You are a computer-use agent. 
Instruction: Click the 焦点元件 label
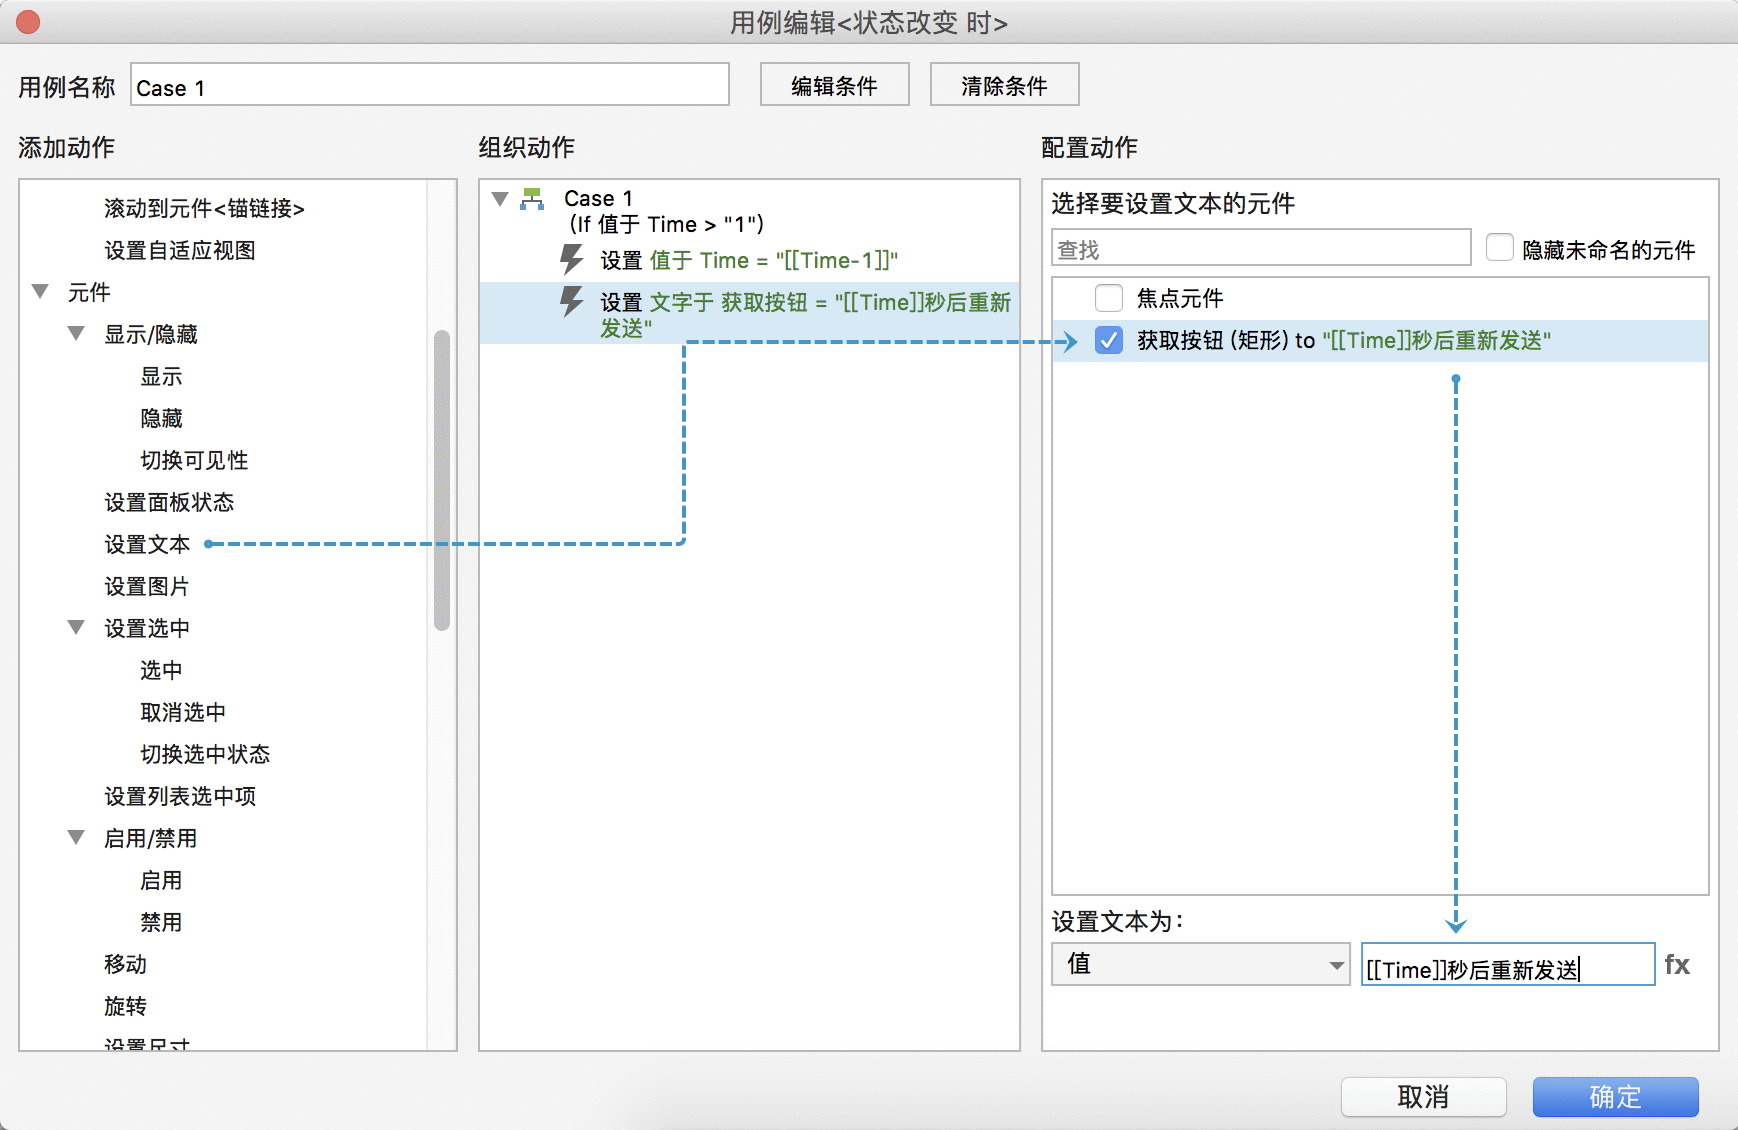(1180, 298)
